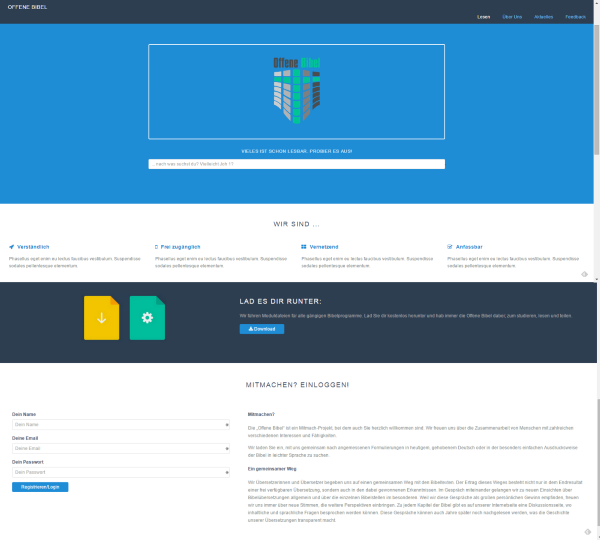
Task: Focus the Bible passage search field
Action: pos(296,163)
